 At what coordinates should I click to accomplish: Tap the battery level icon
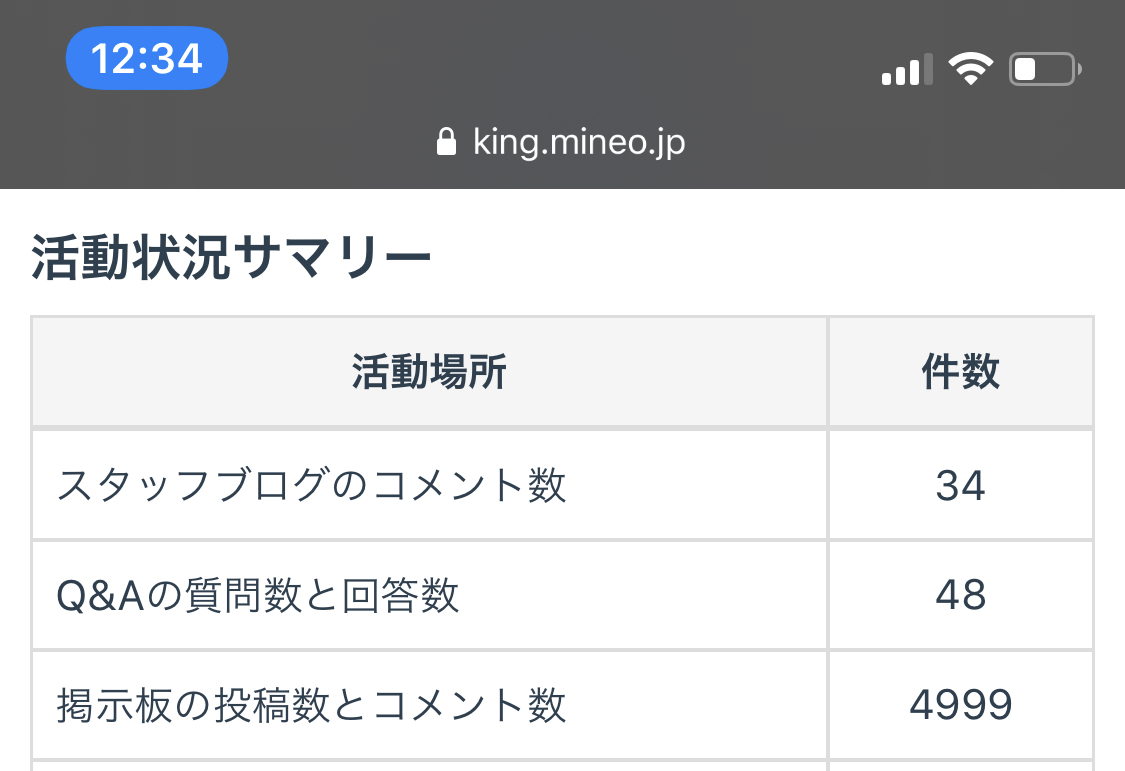point(1044,70)
